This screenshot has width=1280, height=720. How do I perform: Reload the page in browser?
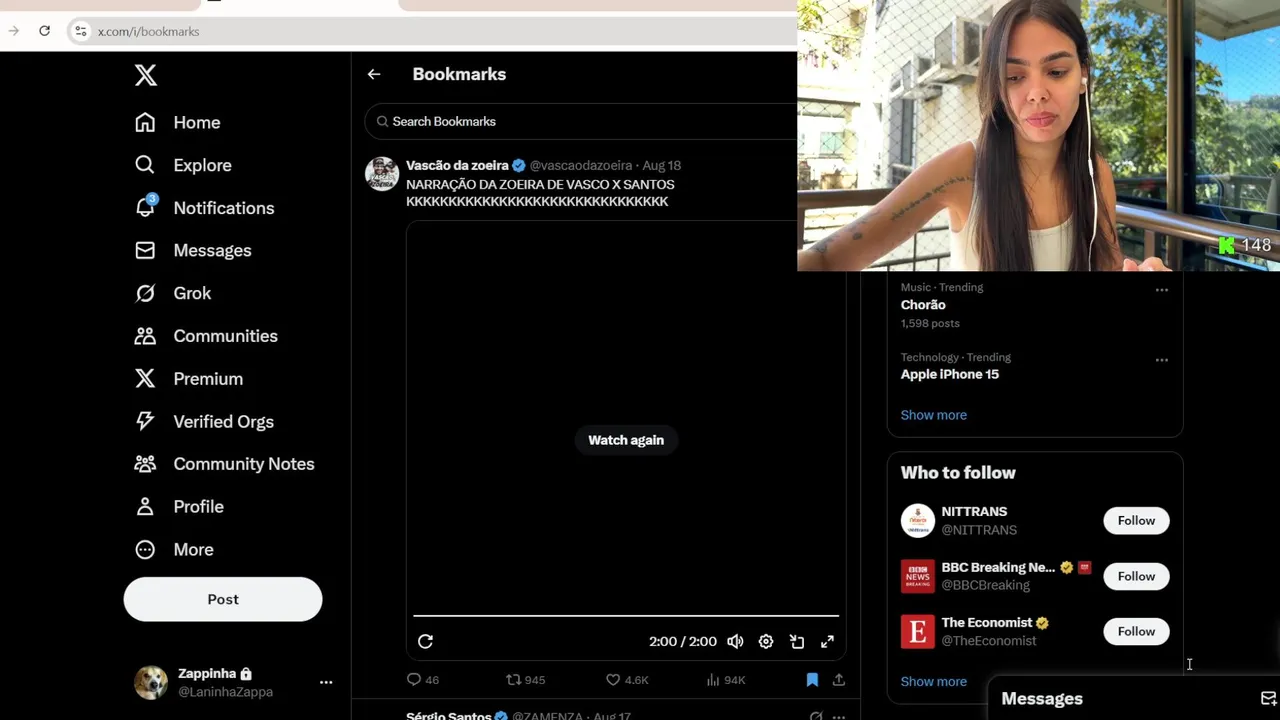coord(44,31)
